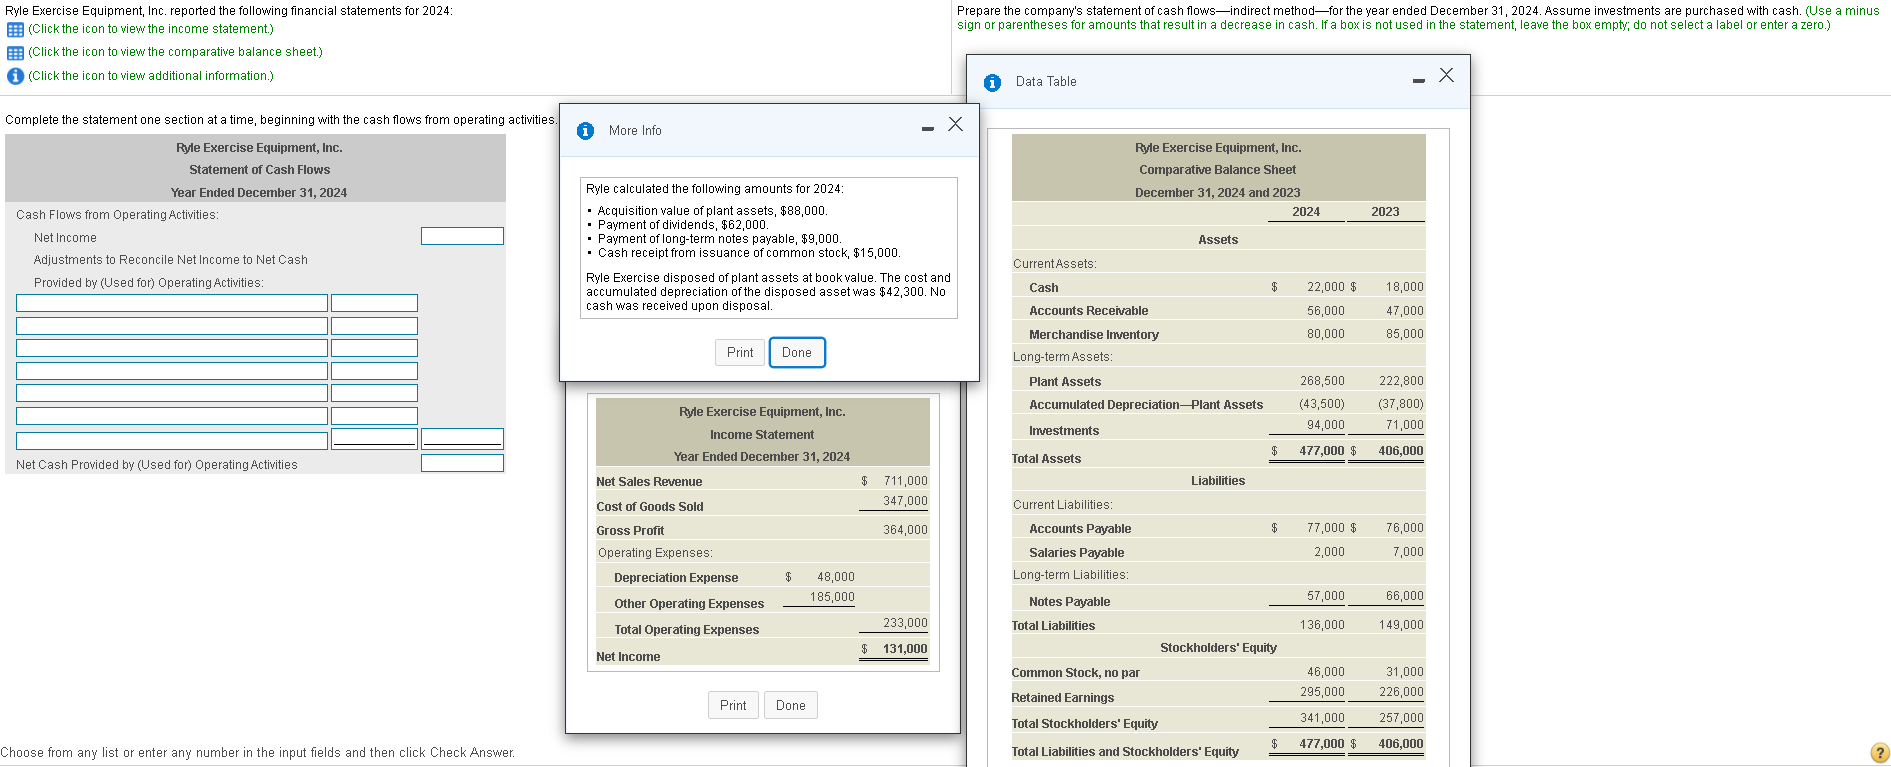The height and width of the screenshot is (767, 1891).
Task: Click the adjustments subtotal field in the outer column
Action: click(x=462, y=438)
